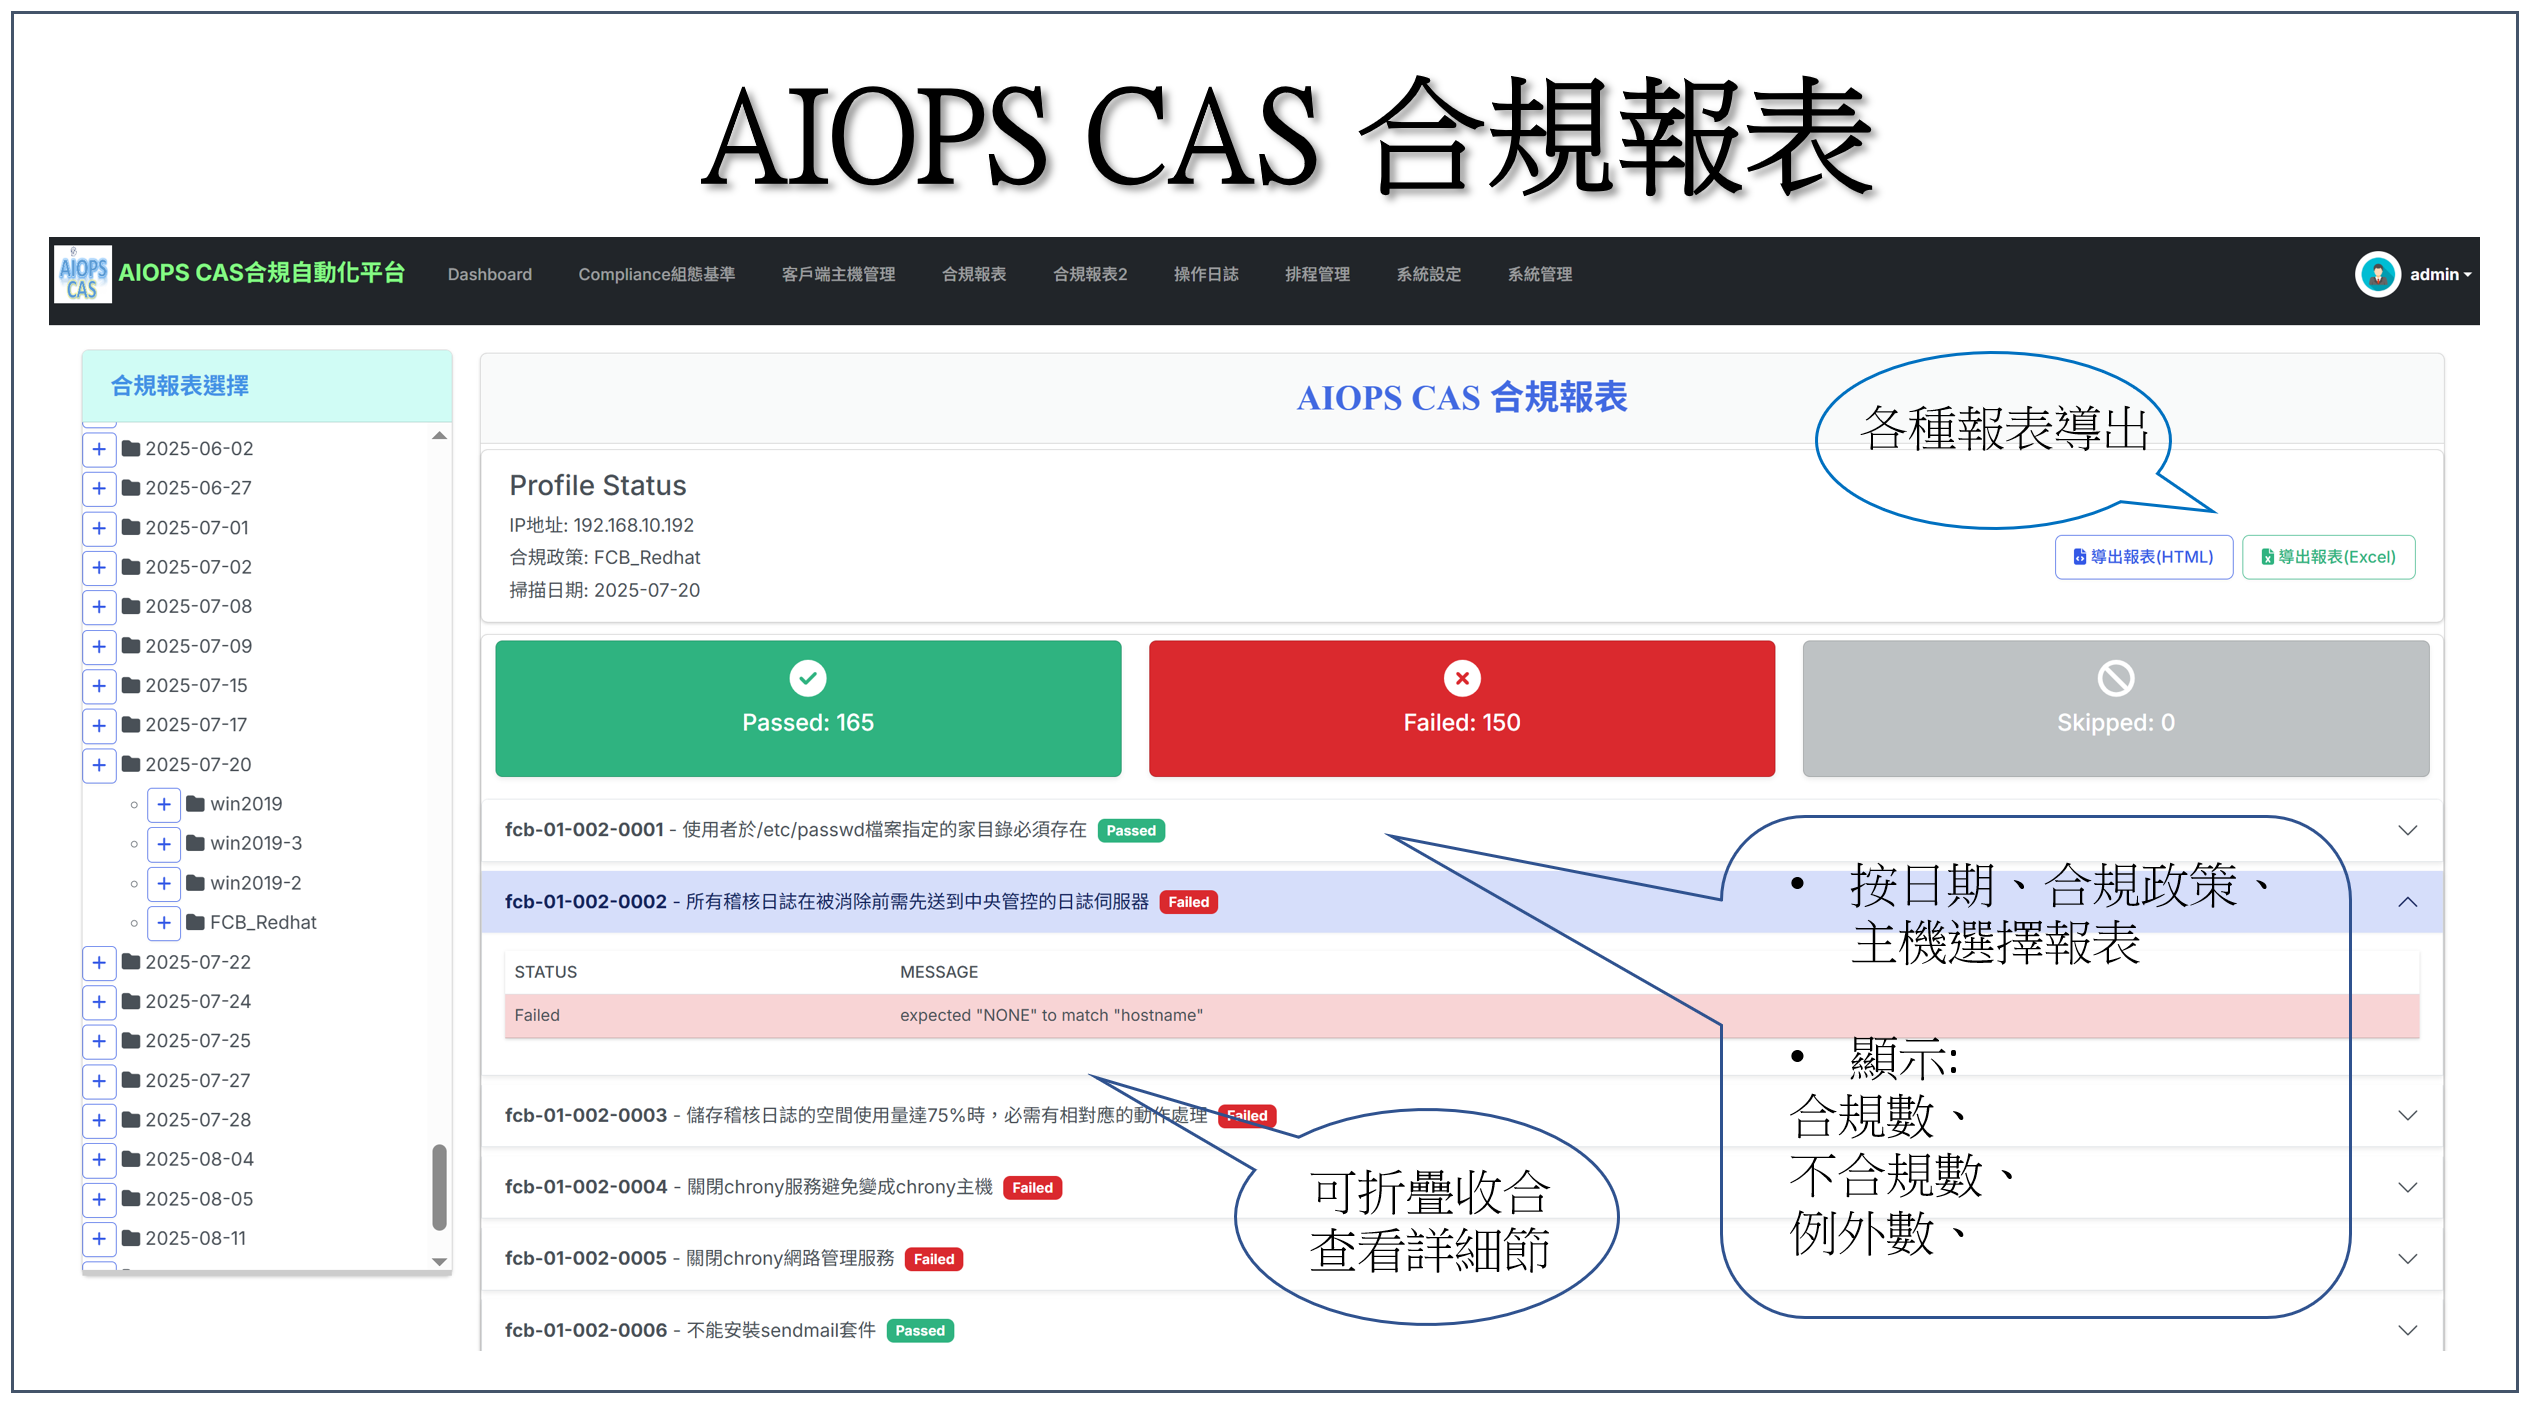Click the sidebar tree scrollbar thumb
The width and height of the screenshot is (2530, 1403).
coord(439,1186)
